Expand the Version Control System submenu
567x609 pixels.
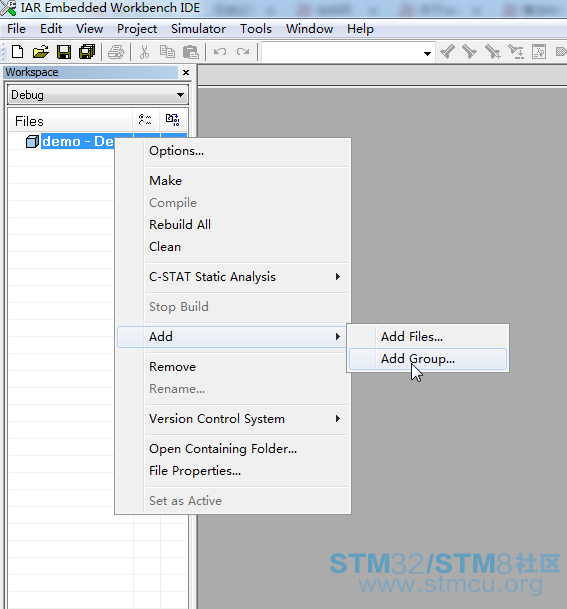click(337, 419)
